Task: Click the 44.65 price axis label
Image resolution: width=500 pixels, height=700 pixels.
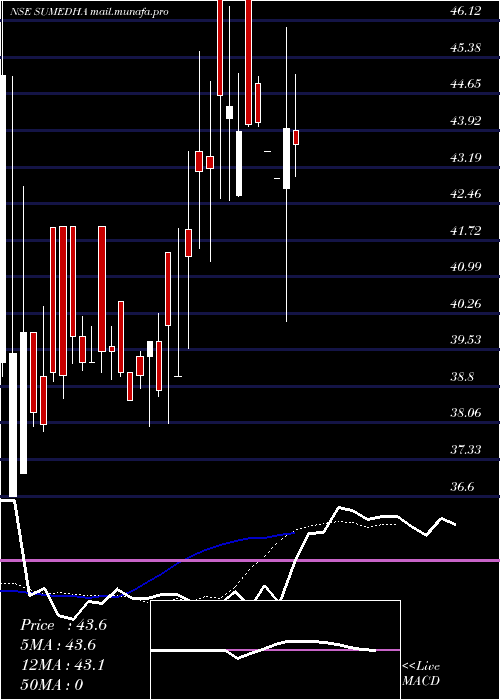Action: 466,84
